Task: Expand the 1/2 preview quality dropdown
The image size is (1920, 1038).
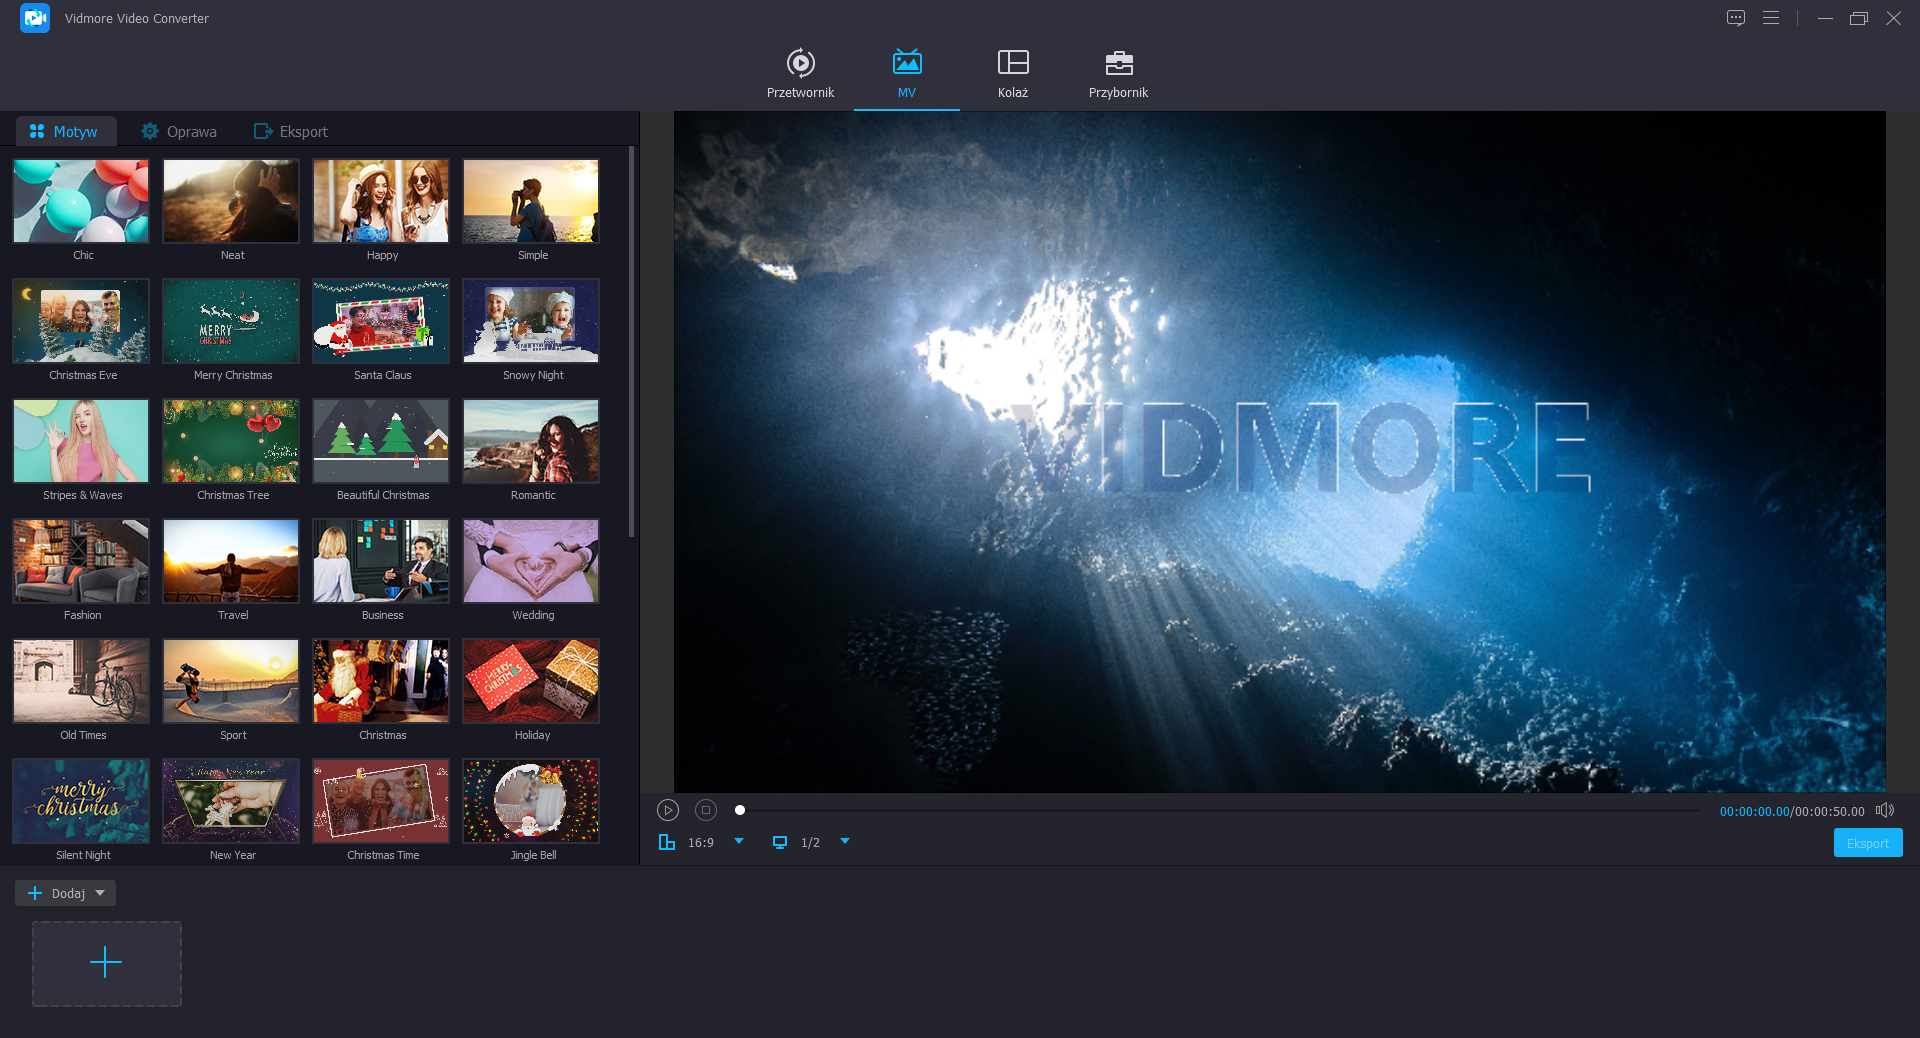Action: click(x=845, y=841)
